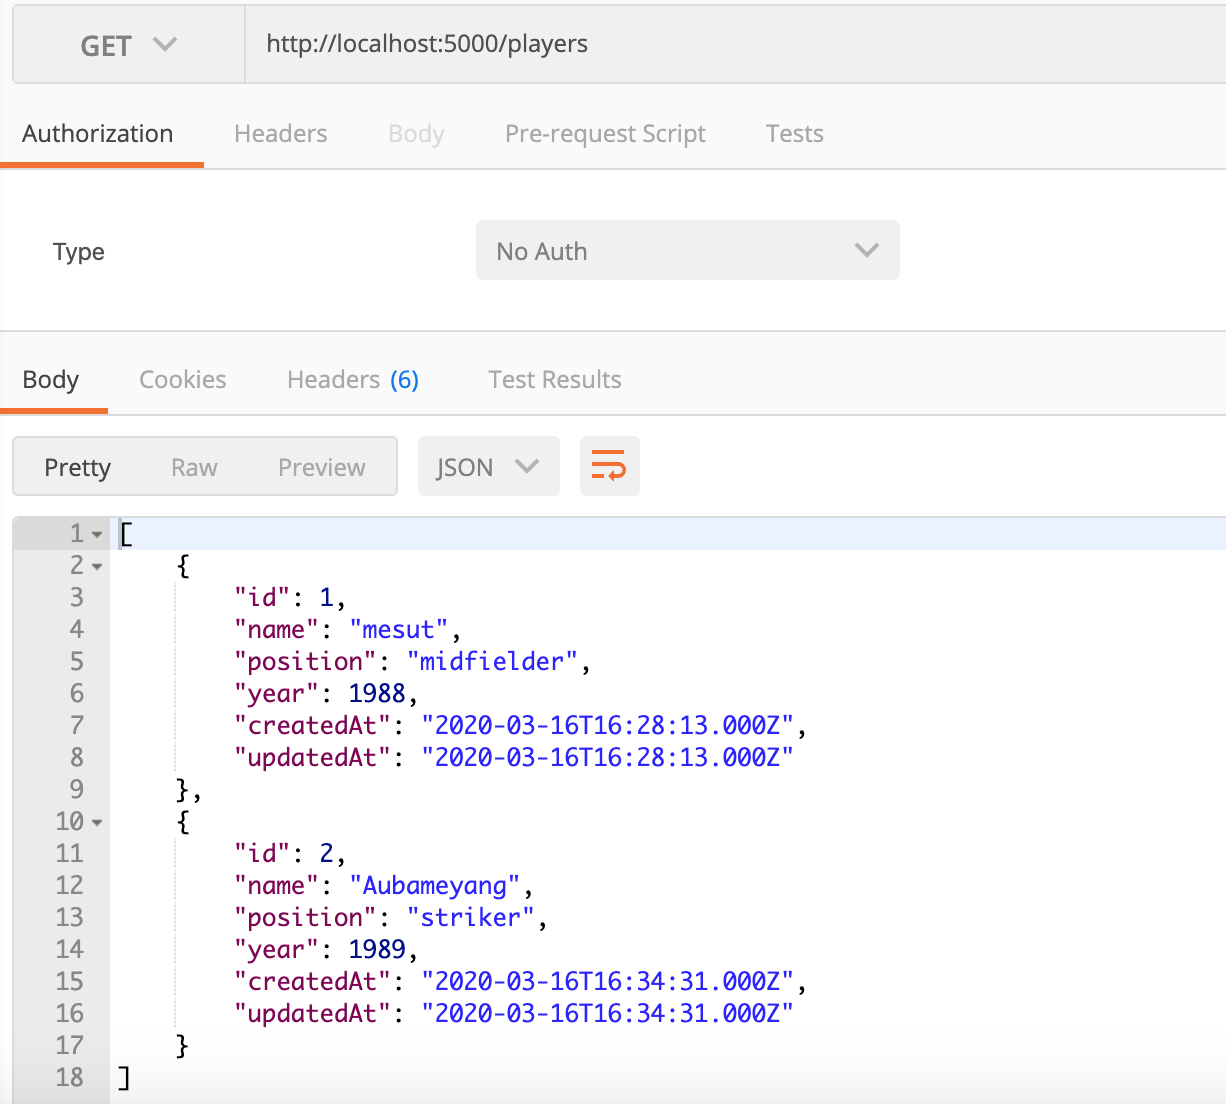Click the wrap lines icon
This screenshot has width=1226, height=1104.
click(609, 466)
